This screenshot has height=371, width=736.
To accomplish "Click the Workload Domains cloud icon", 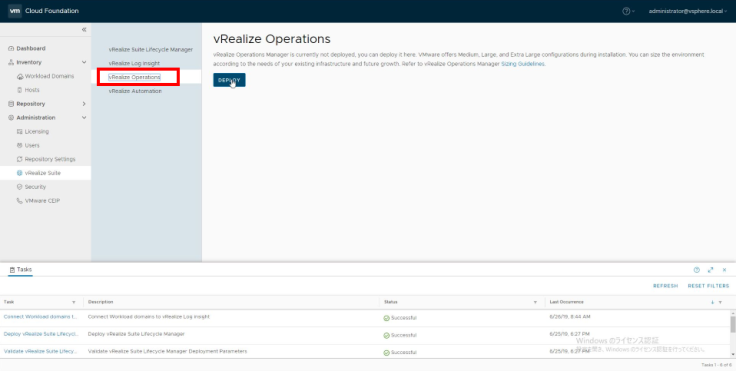I will [x=20, y=76].
